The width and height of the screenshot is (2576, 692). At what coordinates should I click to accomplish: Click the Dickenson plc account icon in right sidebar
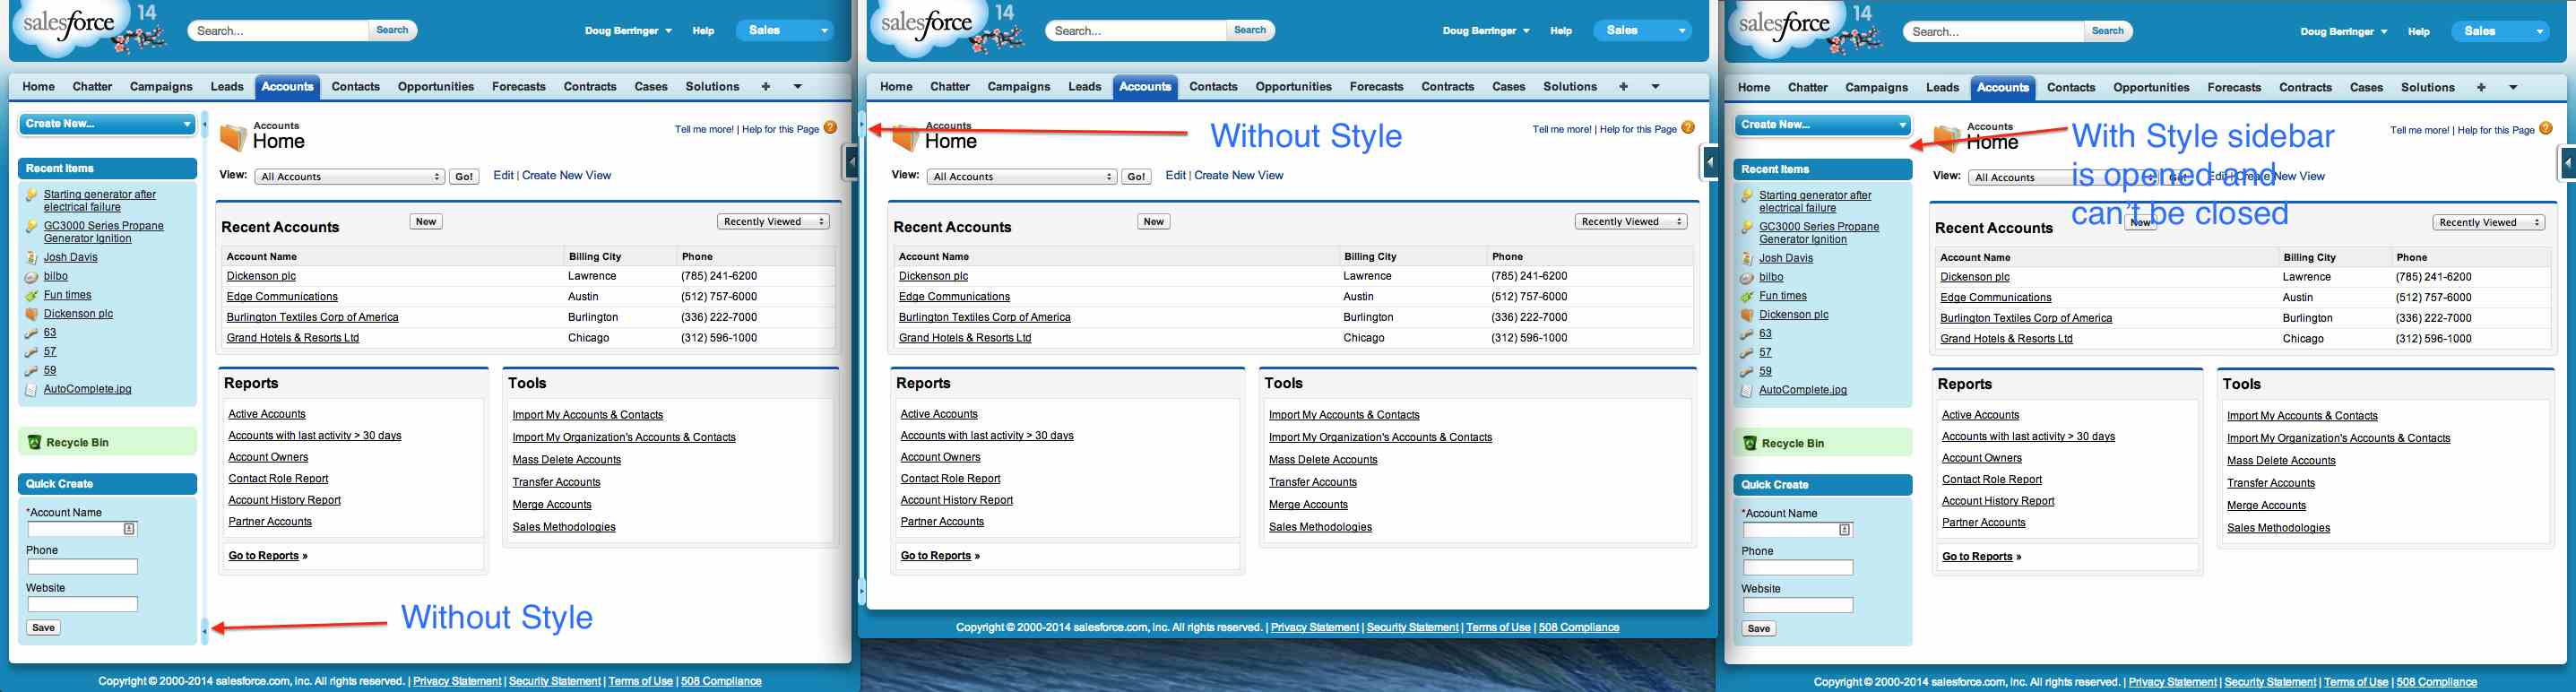point(1748,315)
